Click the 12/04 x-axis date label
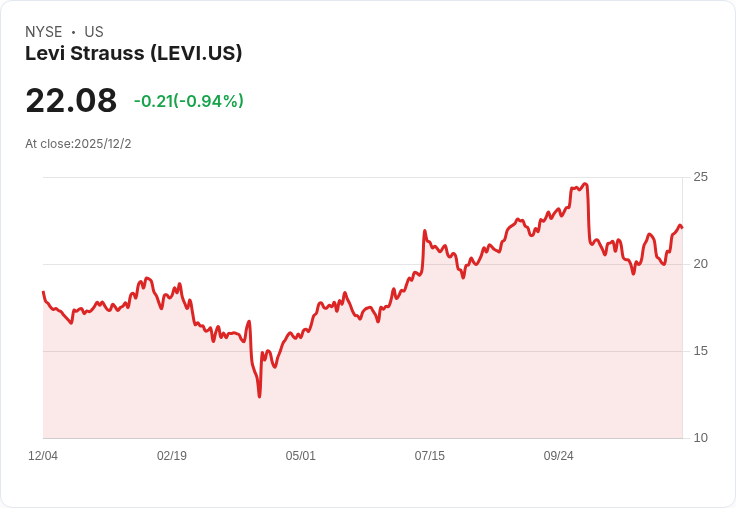Viewport: 736px width, 508px height. click(x=43, y=455)
